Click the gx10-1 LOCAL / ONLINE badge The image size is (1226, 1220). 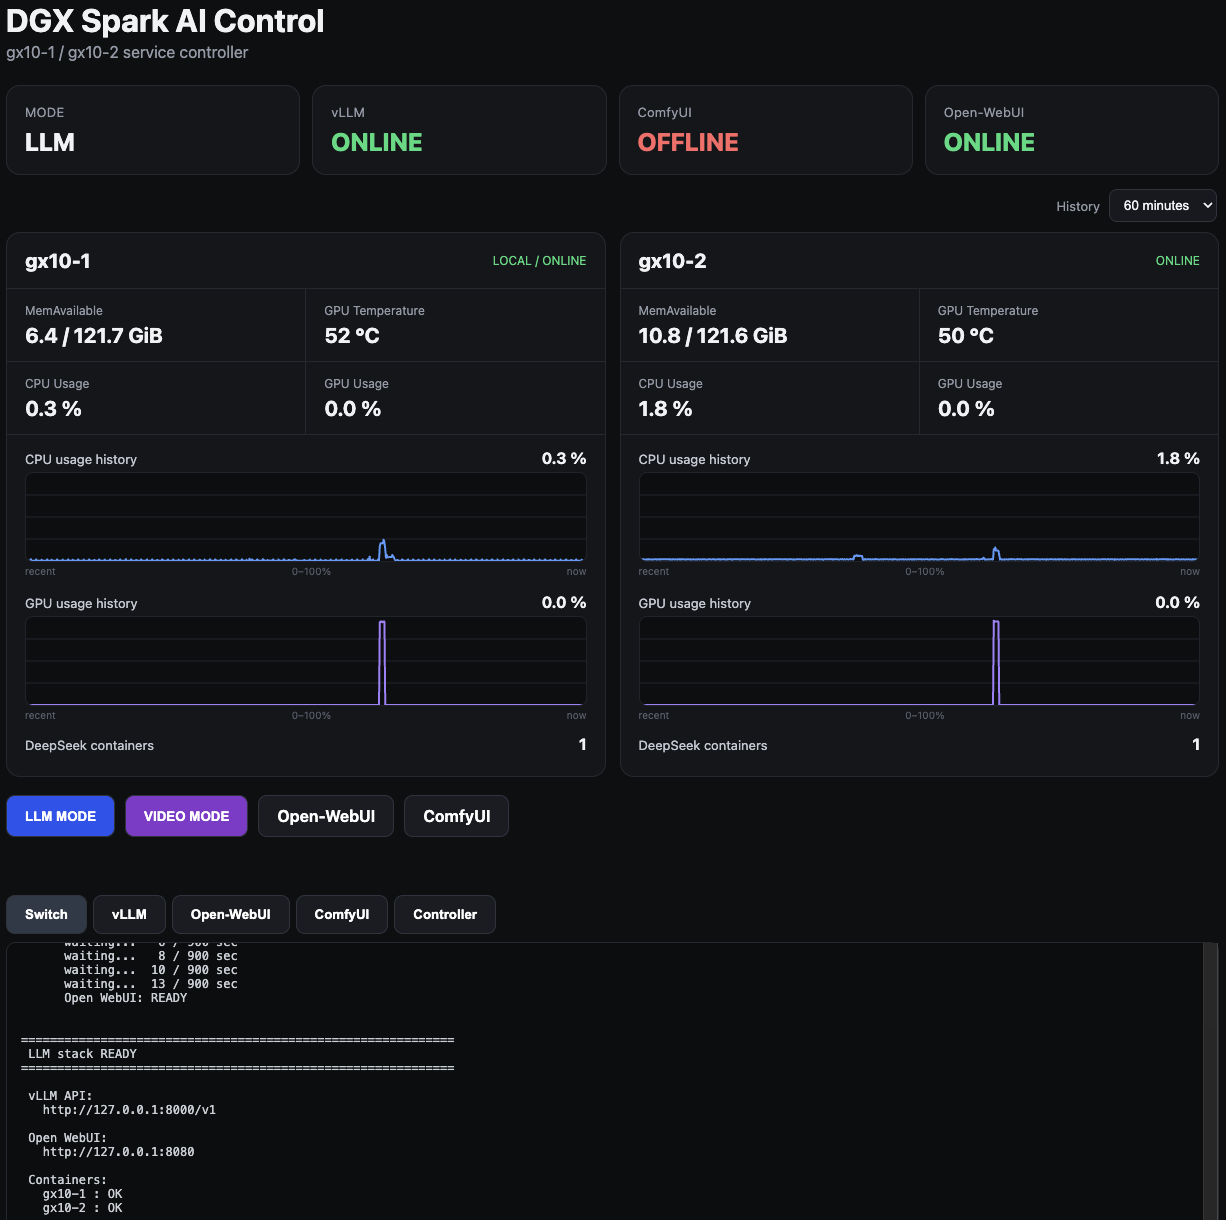pos(539,261)
